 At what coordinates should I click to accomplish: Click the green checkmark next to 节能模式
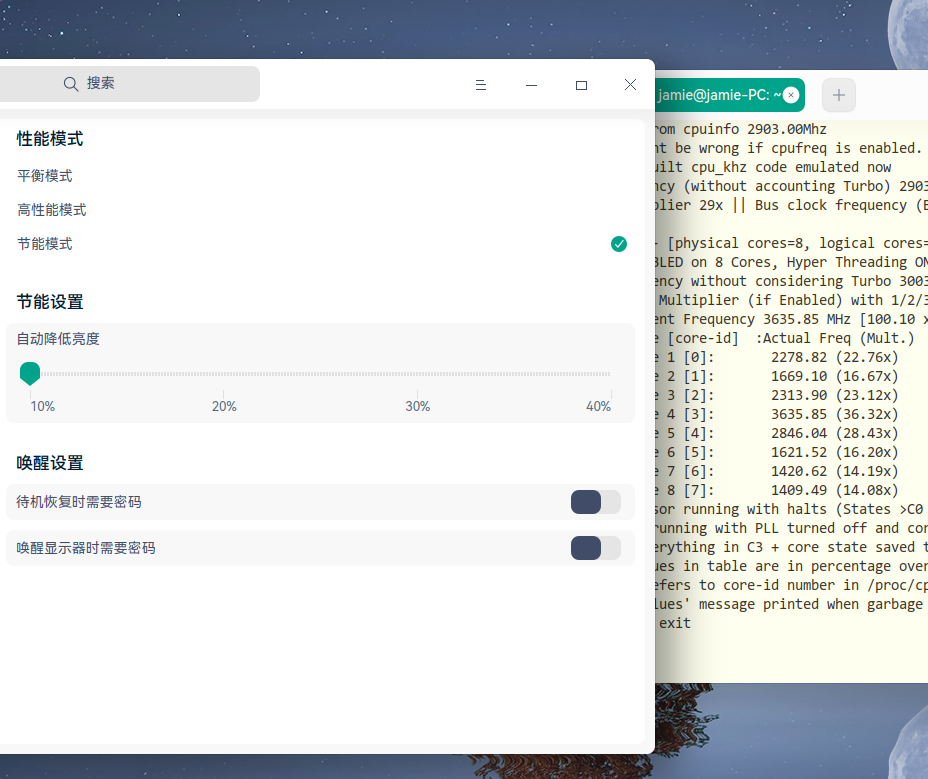(619, 244)
